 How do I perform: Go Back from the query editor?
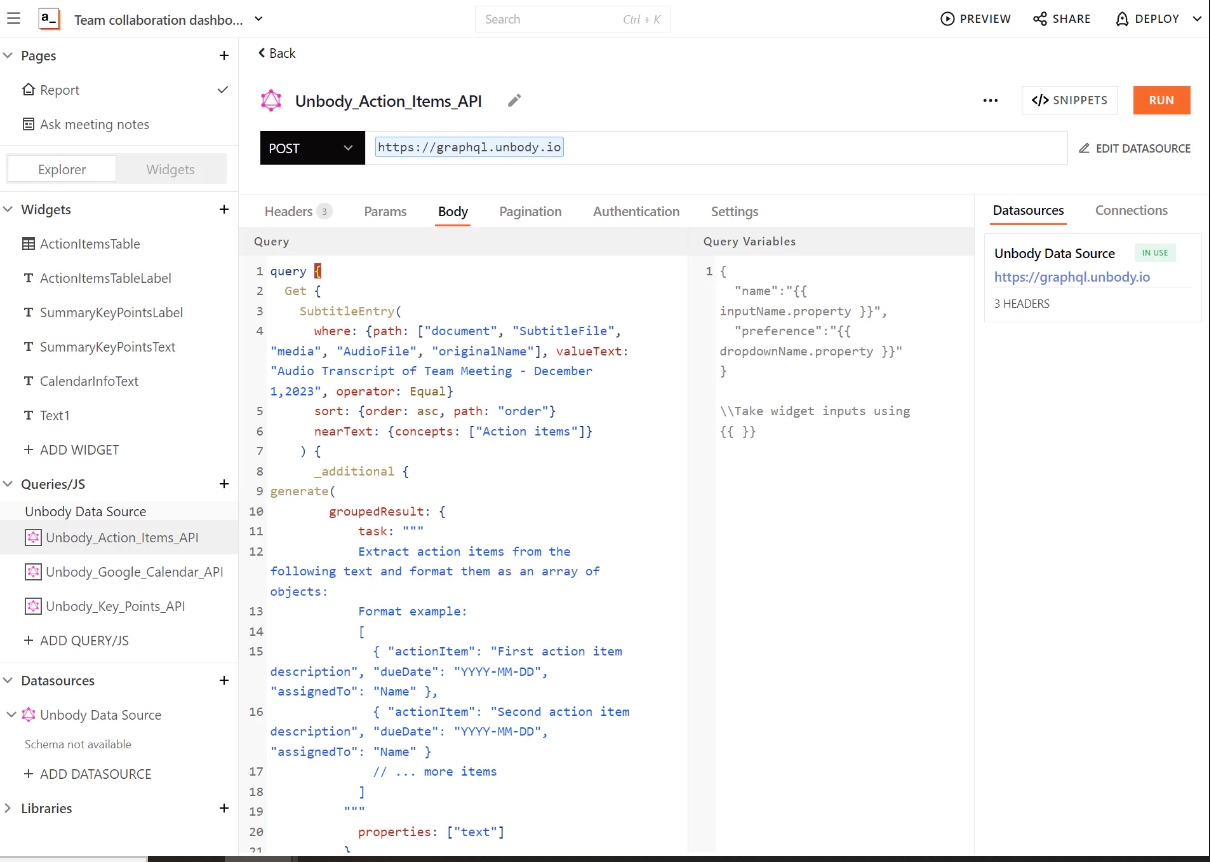[277, 53]
